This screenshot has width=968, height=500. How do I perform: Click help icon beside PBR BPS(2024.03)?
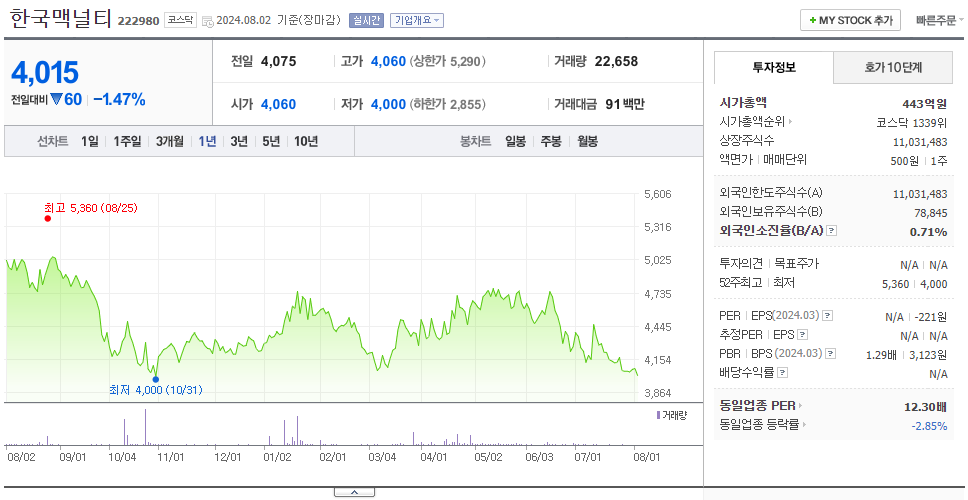[831, 354]
